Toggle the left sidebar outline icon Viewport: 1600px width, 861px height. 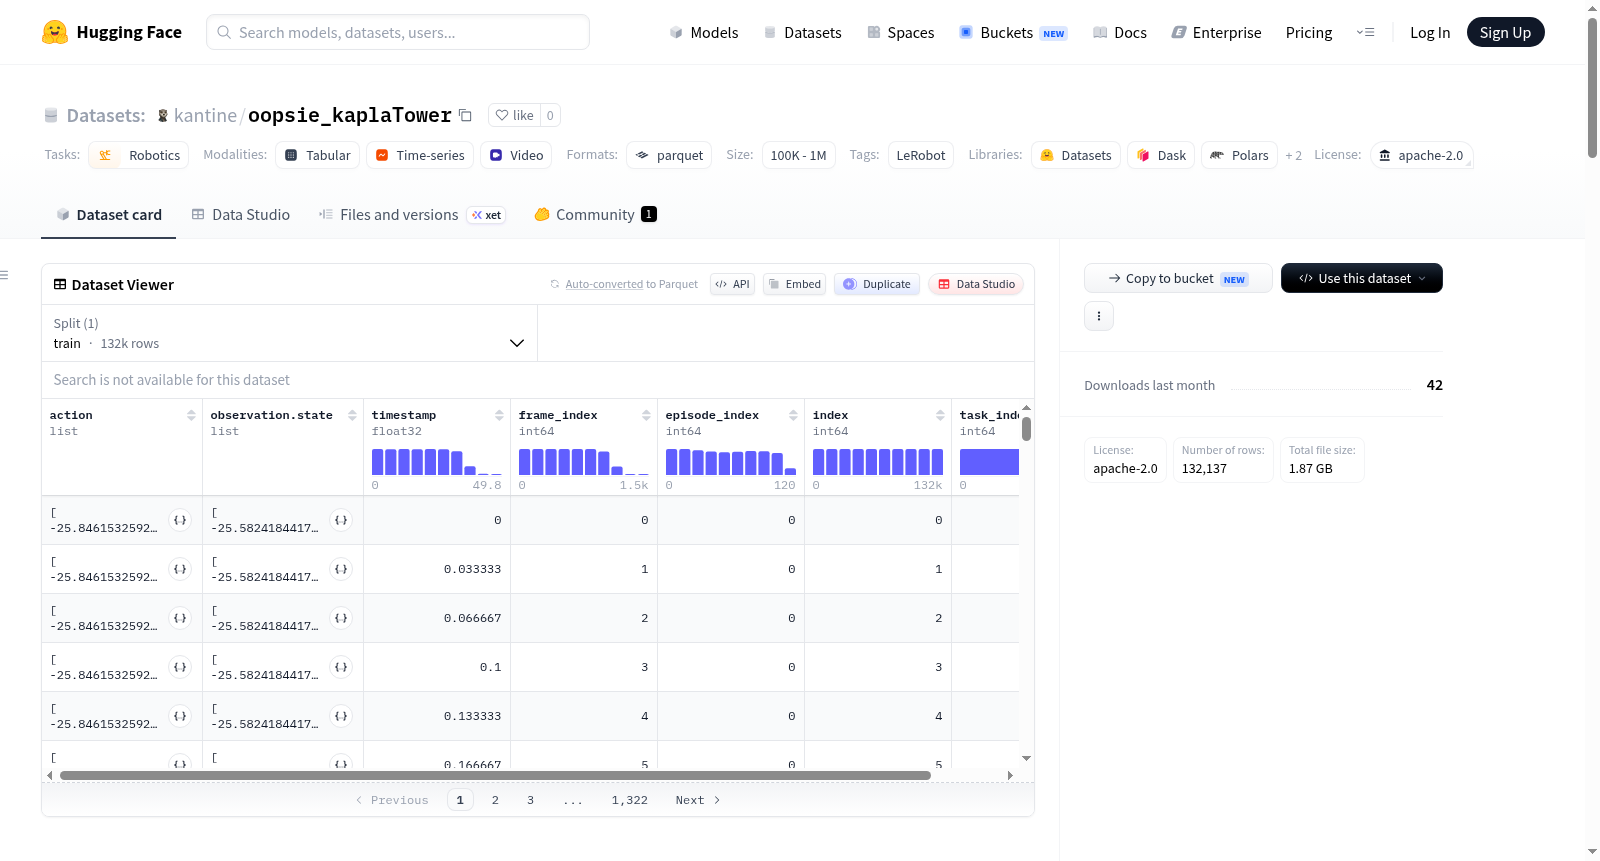[x=4, y=275]
